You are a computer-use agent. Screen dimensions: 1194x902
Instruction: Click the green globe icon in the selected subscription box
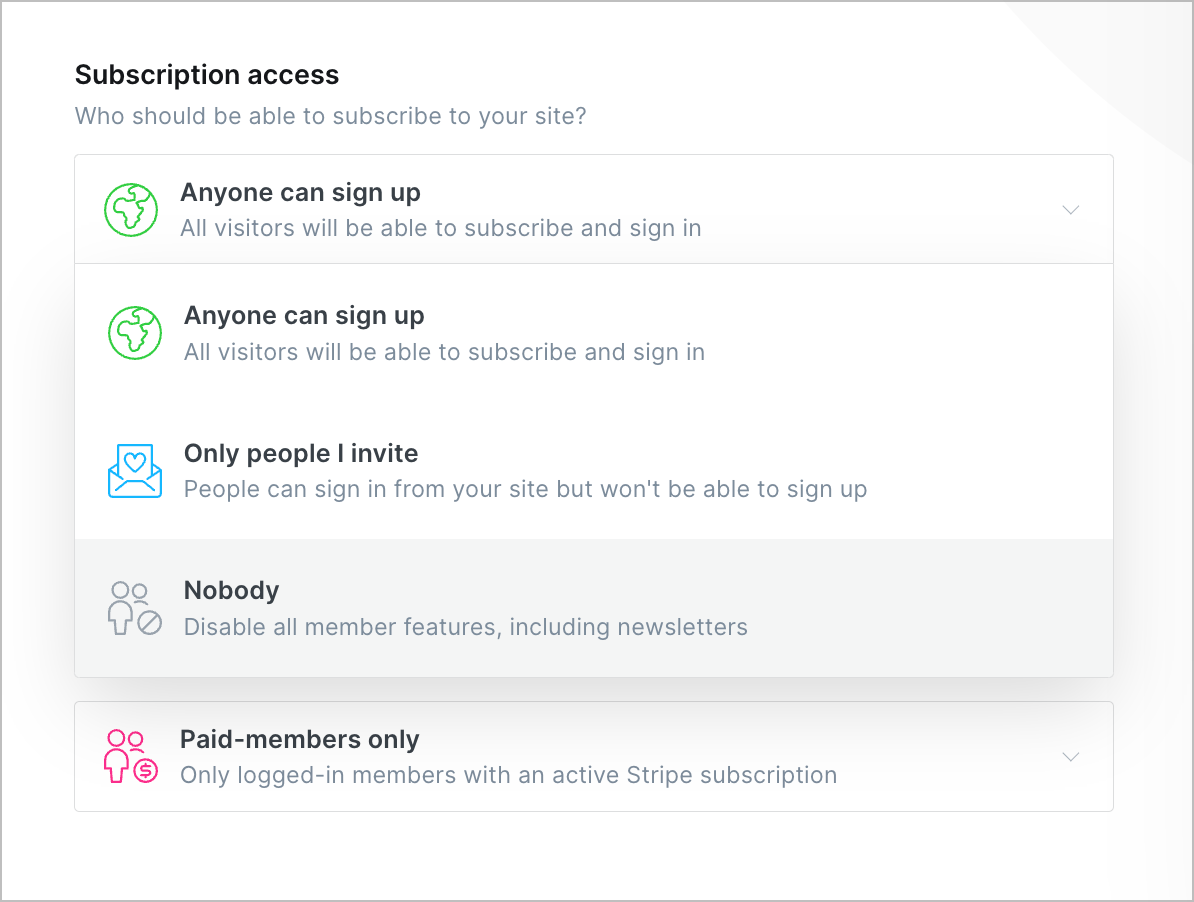pyautogui.click(x=131, y=210)
